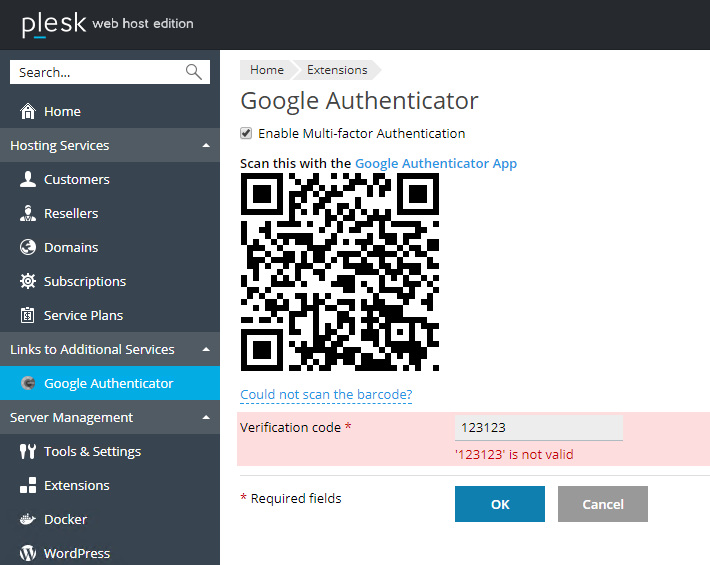Collapse the Server Management section

pos(206,417)
